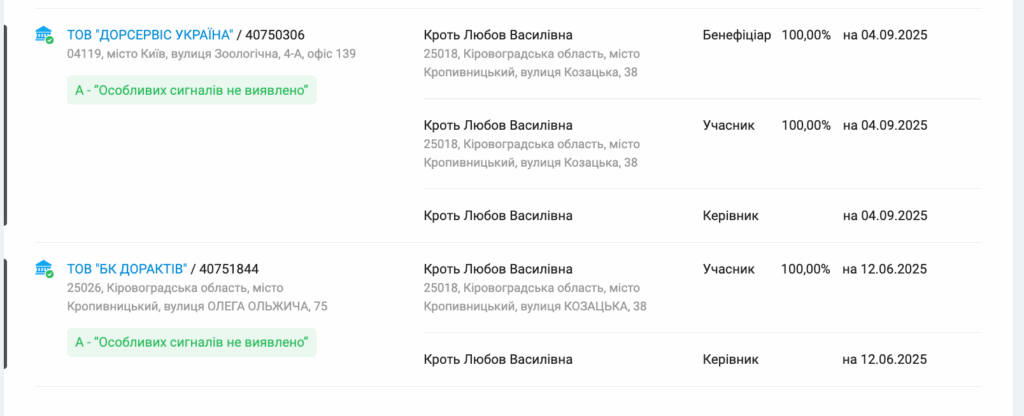
Task: Click the Бенефіціар role label
Action: 737,35
